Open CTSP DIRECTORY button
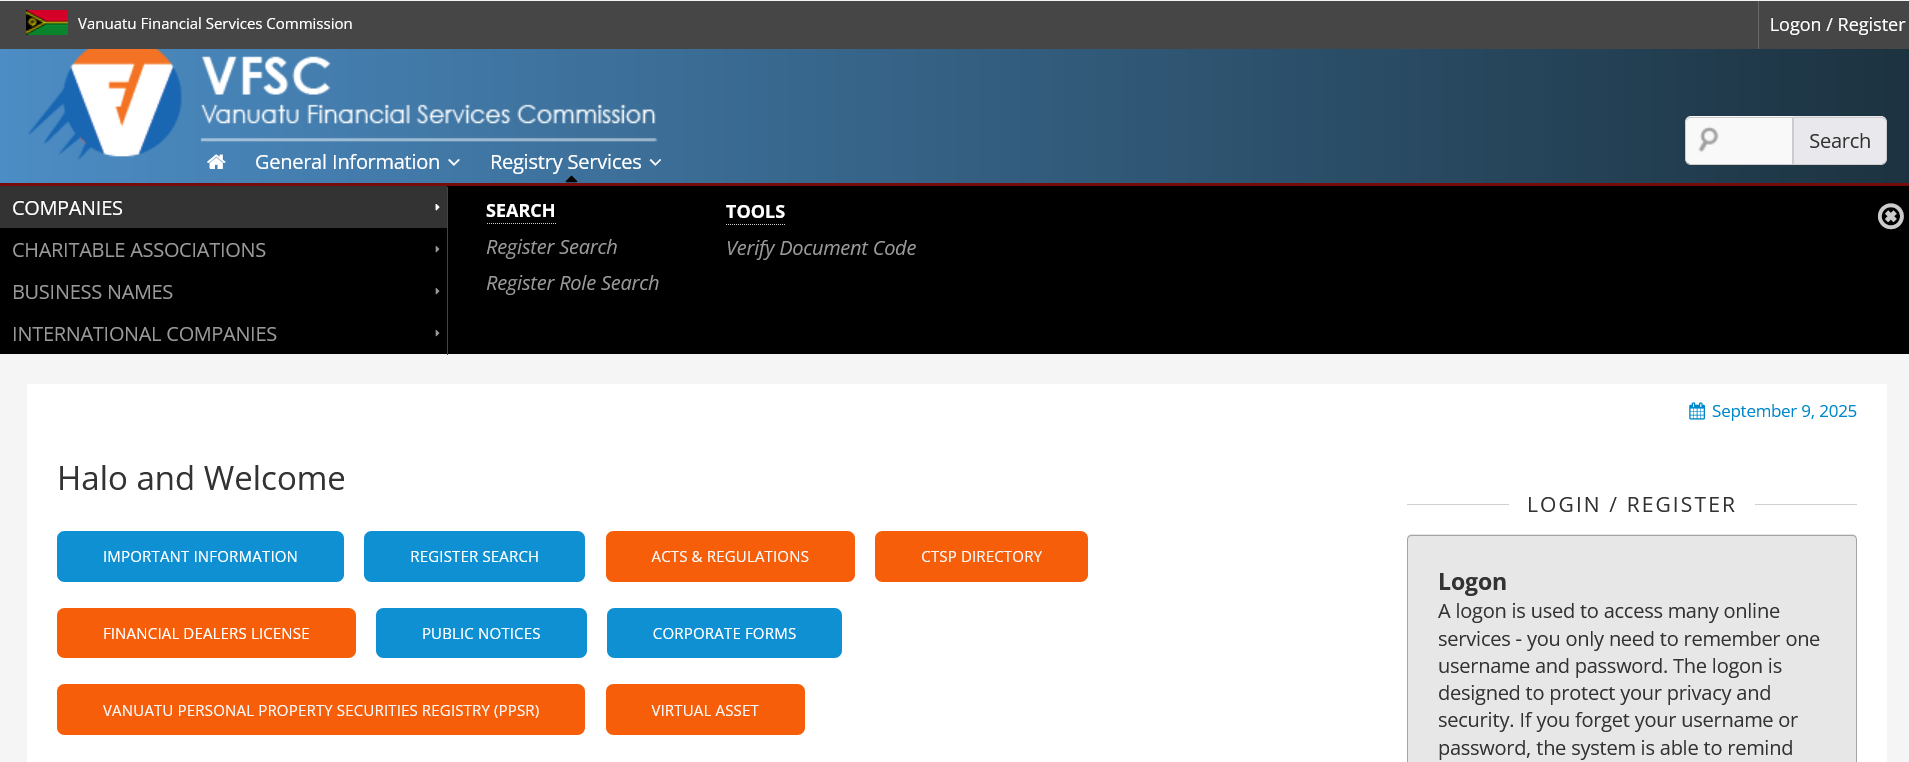This screenshot has width=1909, height=762. [x=981, y=556]
